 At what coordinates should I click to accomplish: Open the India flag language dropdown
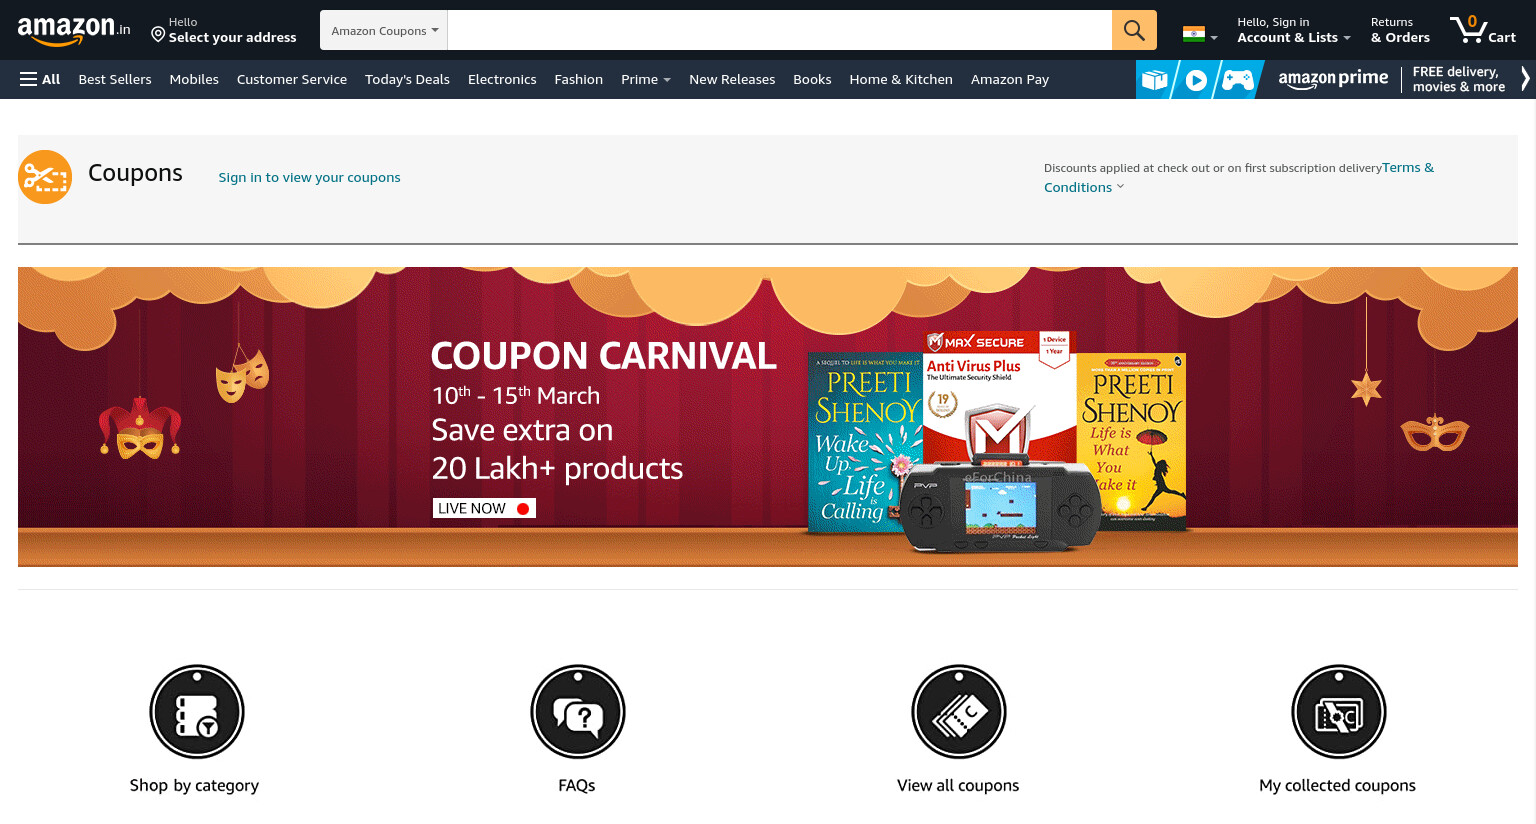[1200, 34]
